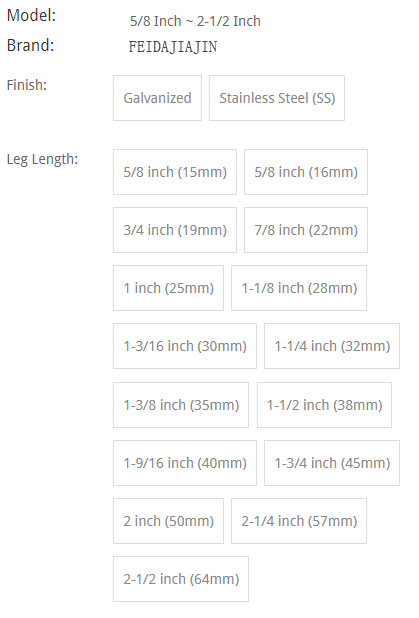Click the FEIDAJIAJIN brand name
Screen dimensions: 419x618
pos(173,47)
